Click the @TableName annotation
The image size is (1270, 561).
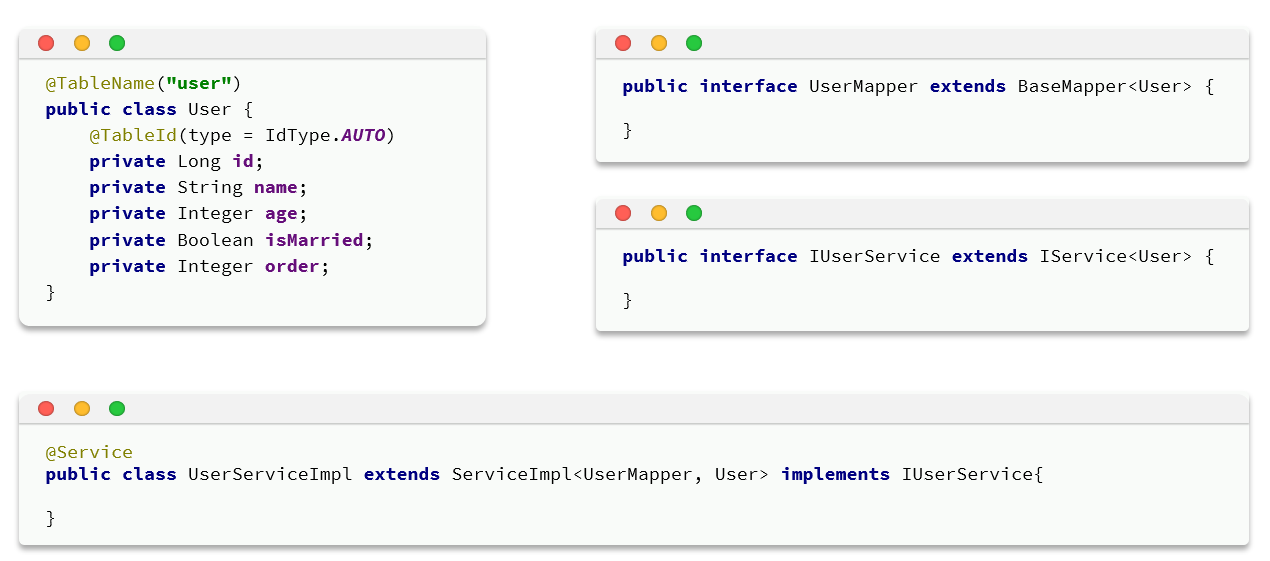[x=100, y=83]
